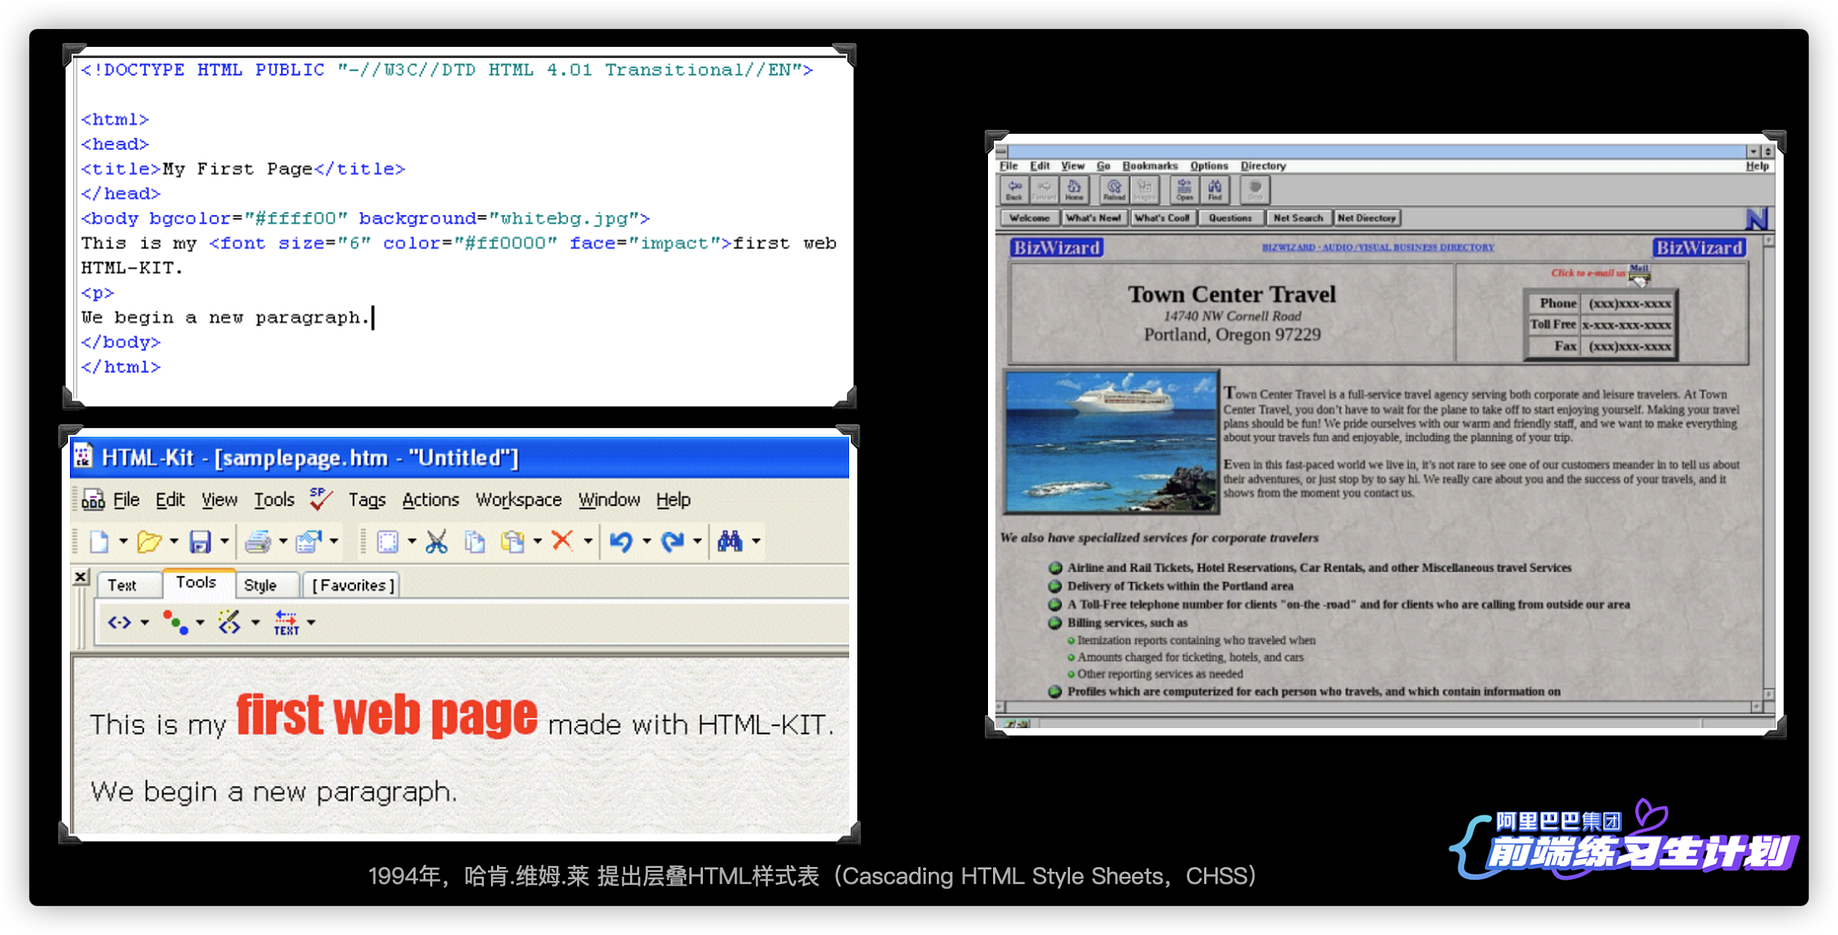Expand the Redo dropdown arrow

click(x=697, y=542)
